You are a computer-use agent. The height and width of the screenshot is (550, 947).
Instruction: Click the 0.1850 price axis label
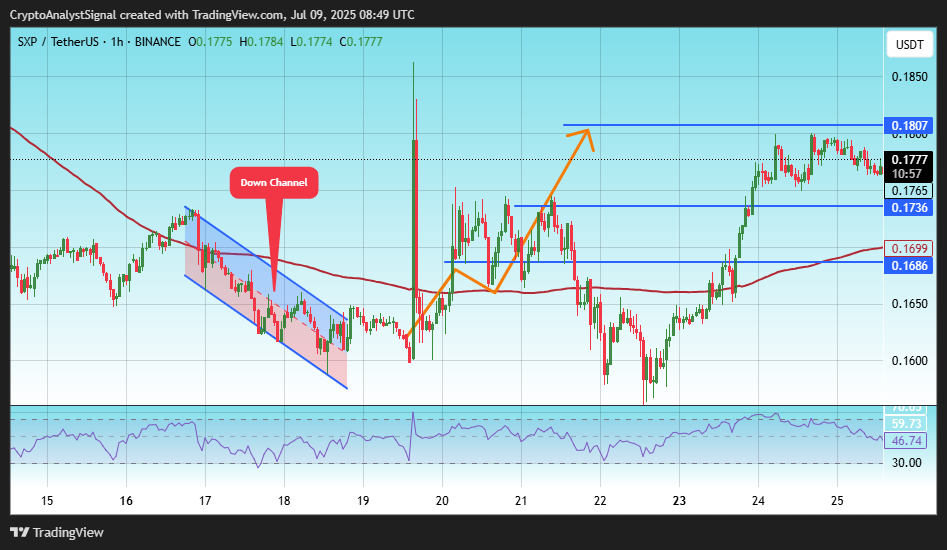pyautogui.click(x=909, y=77)
